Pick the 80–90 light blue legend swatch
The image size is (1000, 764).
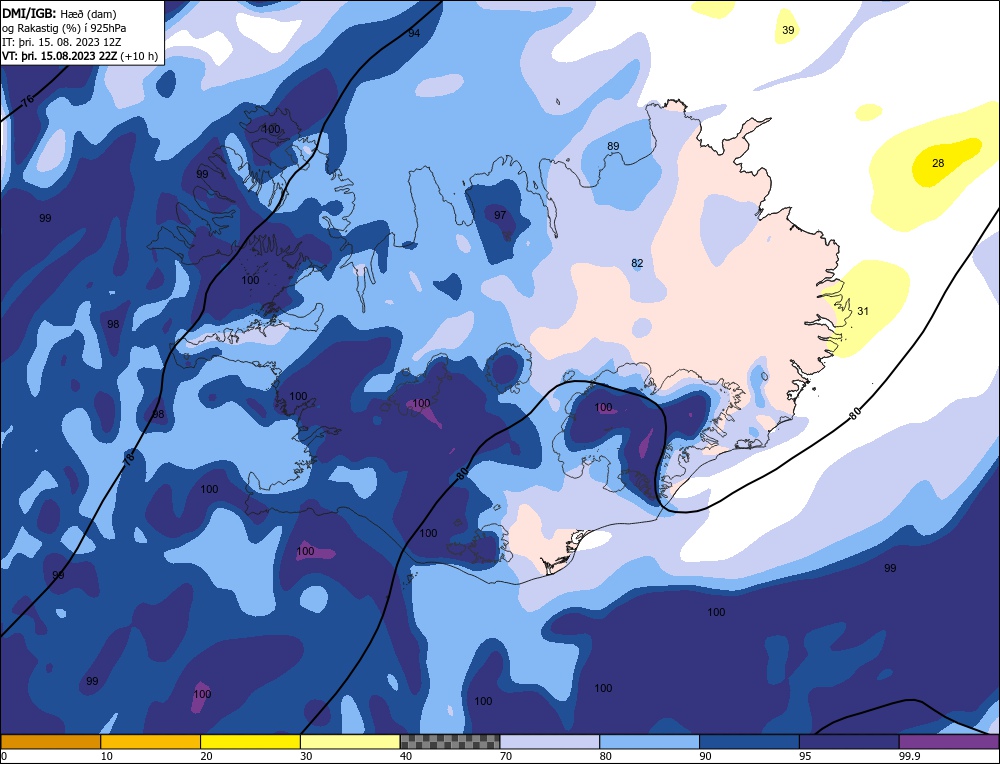click(x=649, y=742)
